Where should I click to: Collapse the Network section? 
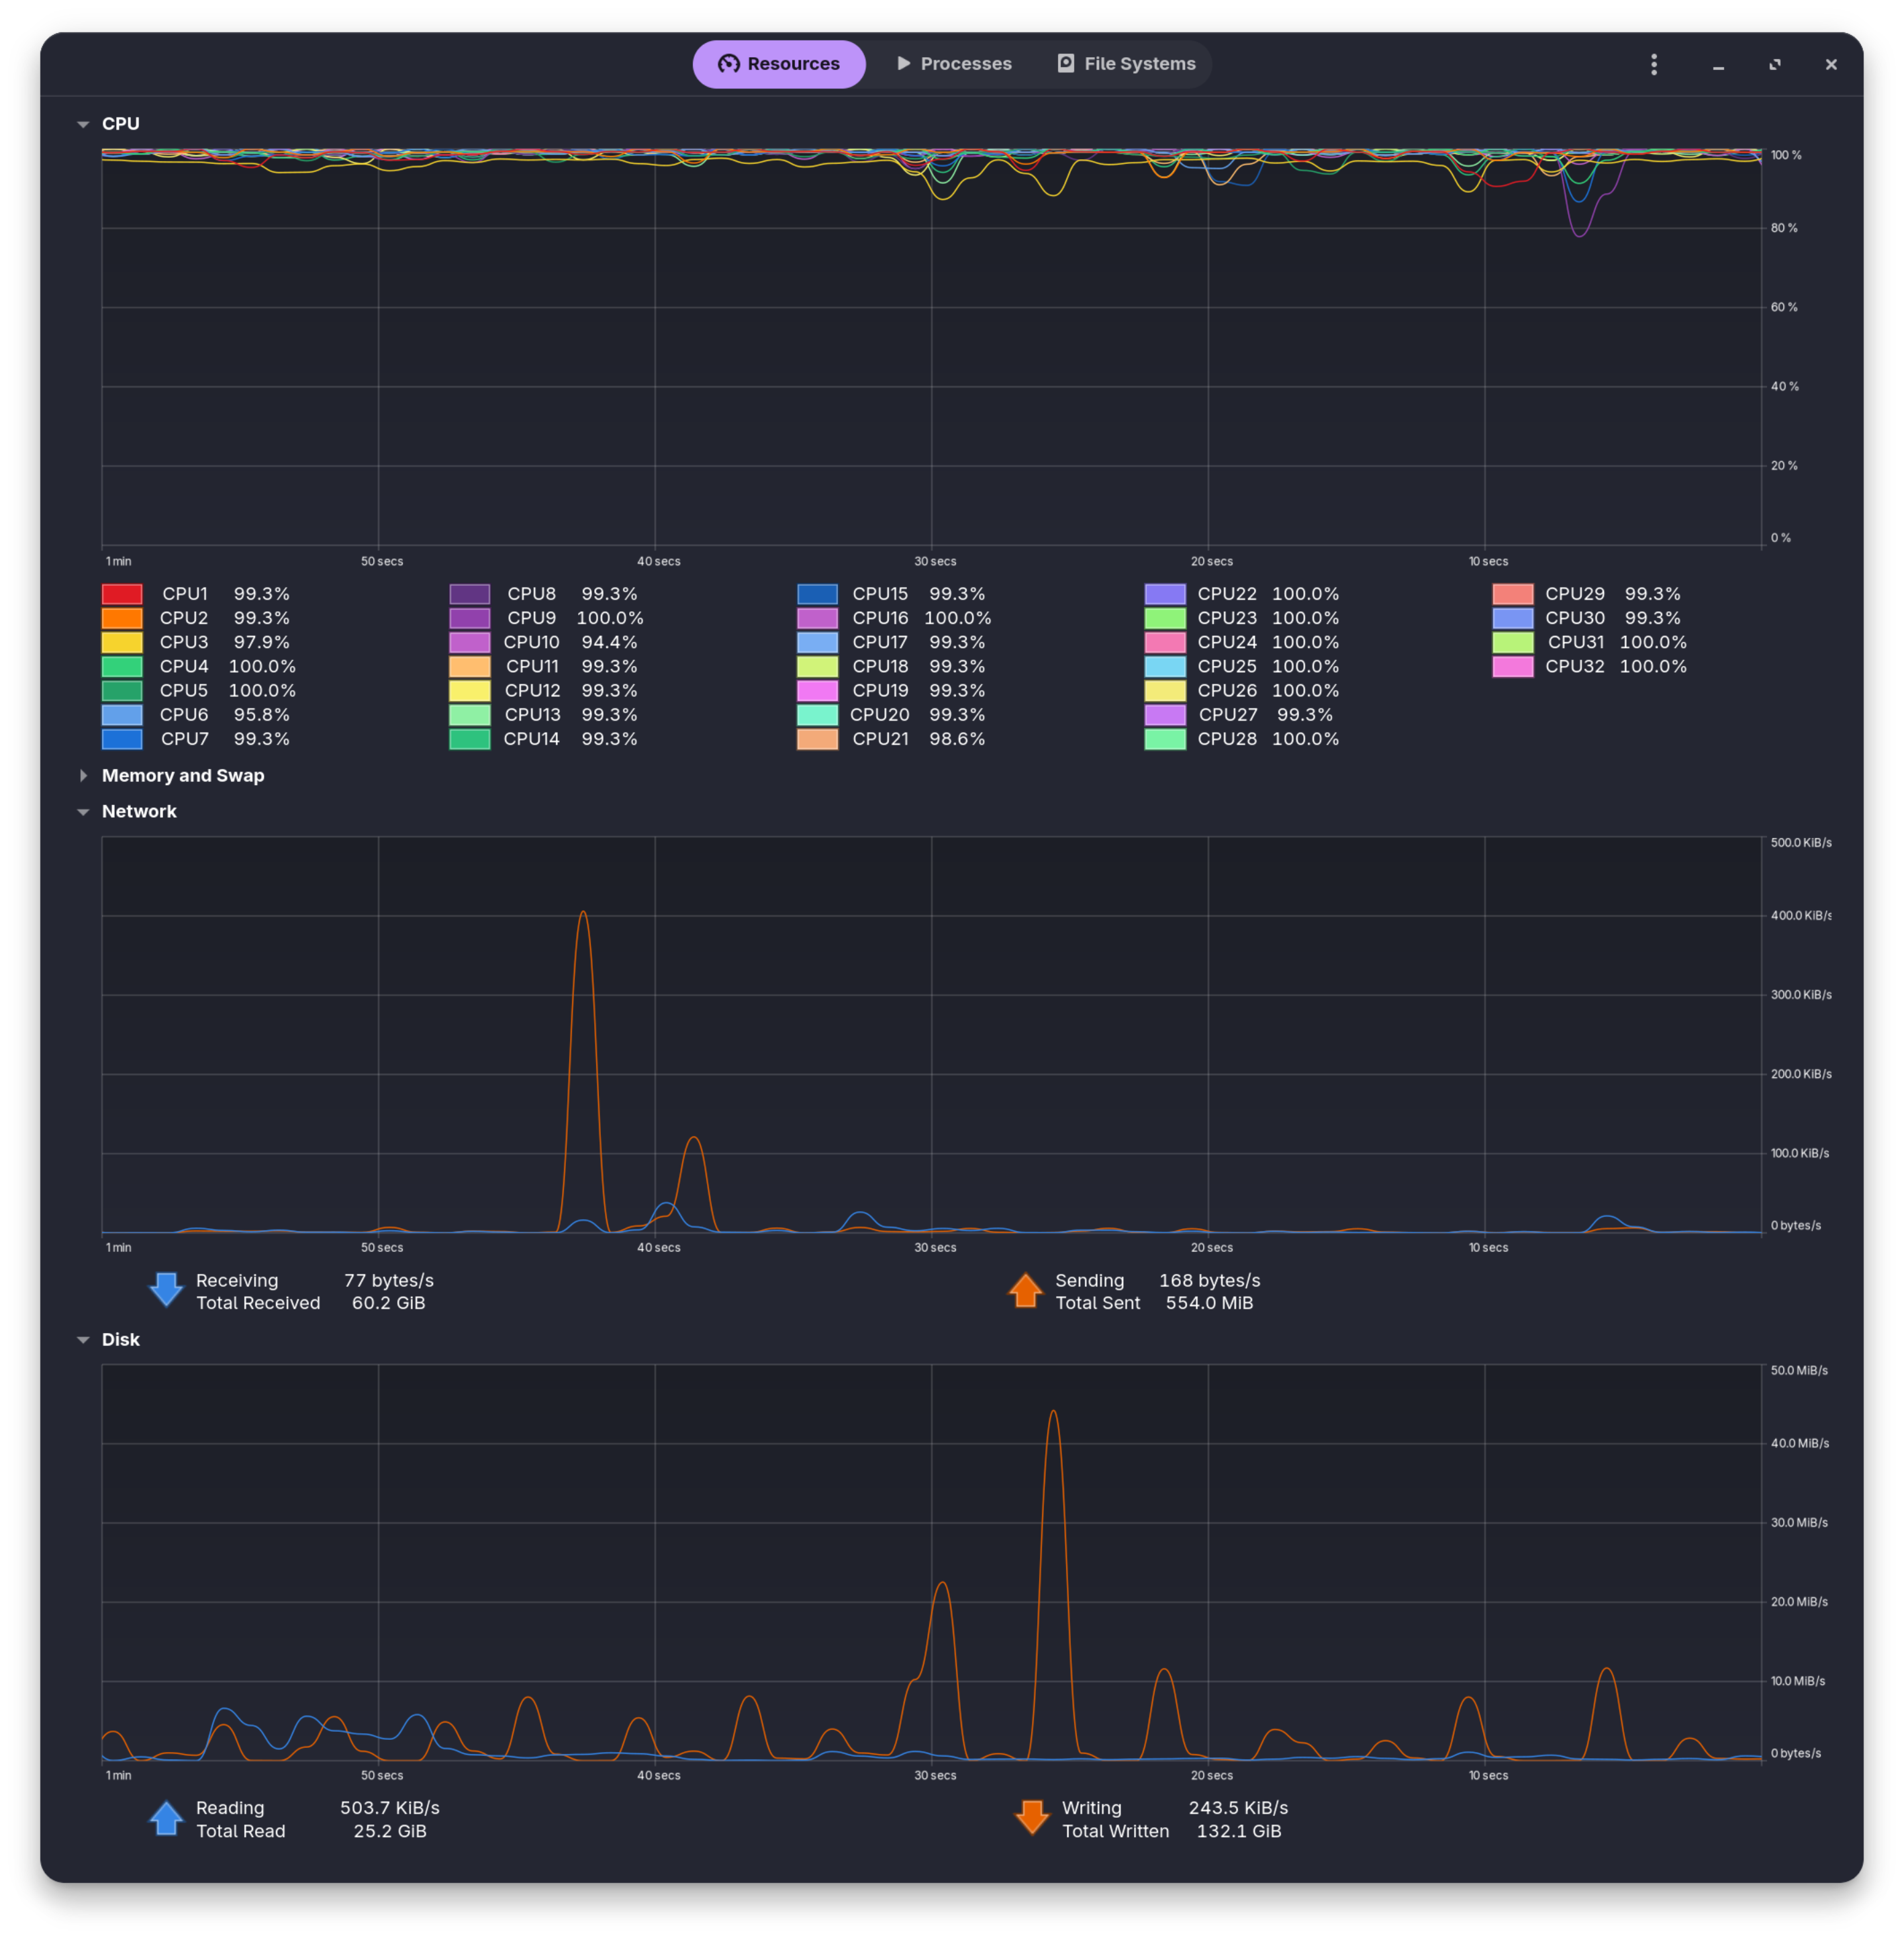pyautogui.click(x=83, y=812)
